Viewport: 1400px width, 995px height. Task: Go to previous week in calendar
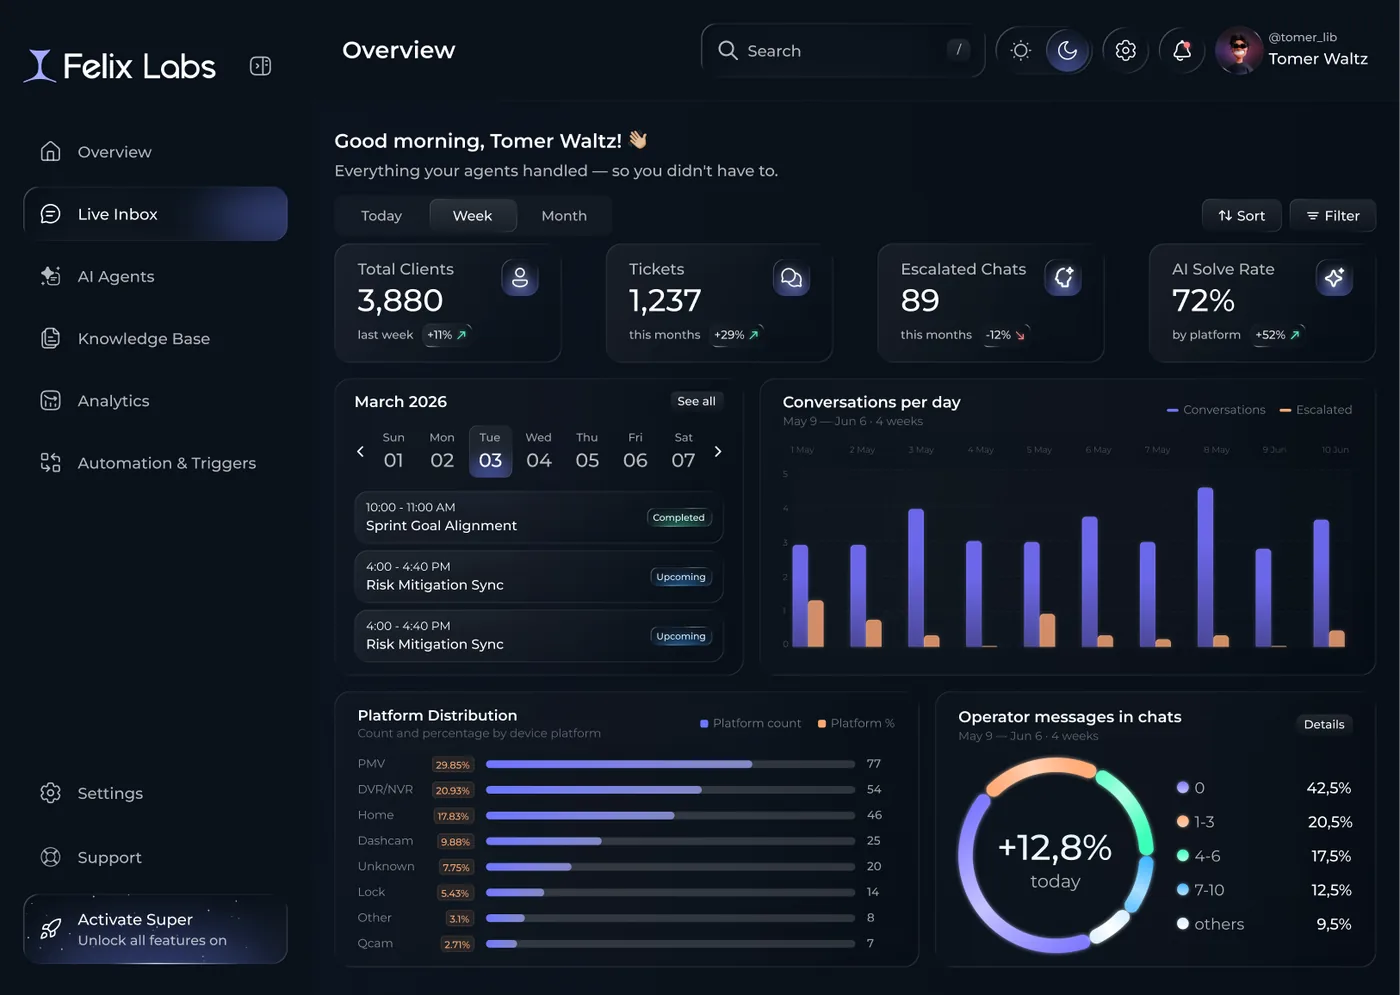(360, 452)
